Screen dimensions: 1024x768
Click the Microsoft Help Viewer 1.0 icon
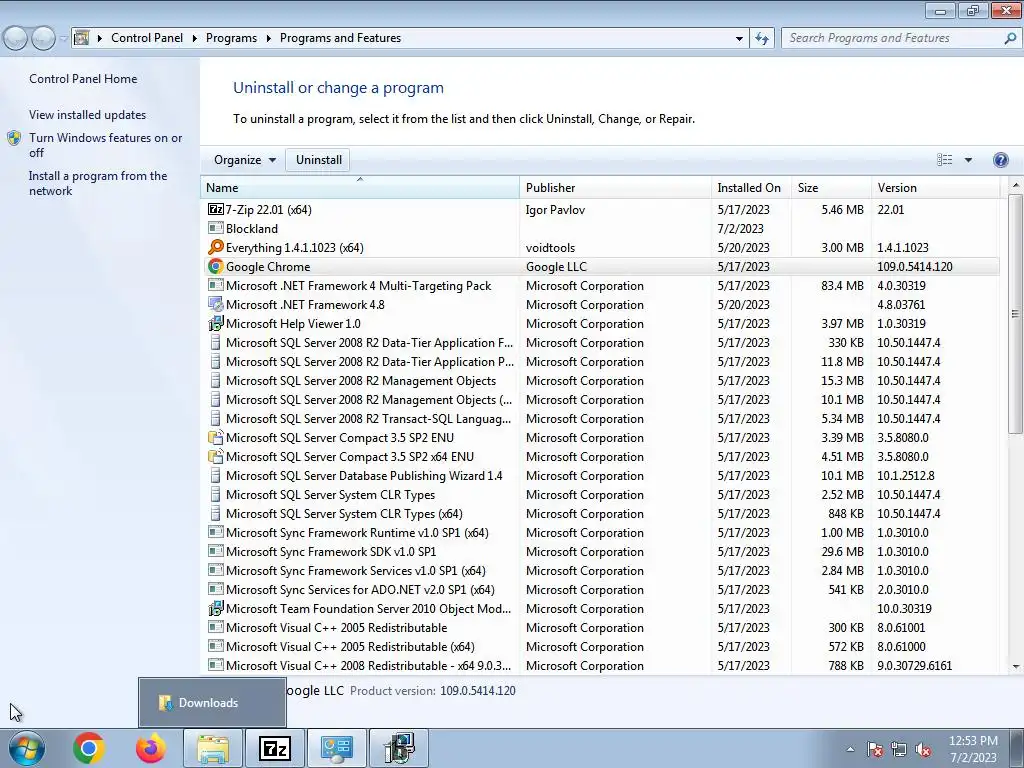tap(216, 323)
